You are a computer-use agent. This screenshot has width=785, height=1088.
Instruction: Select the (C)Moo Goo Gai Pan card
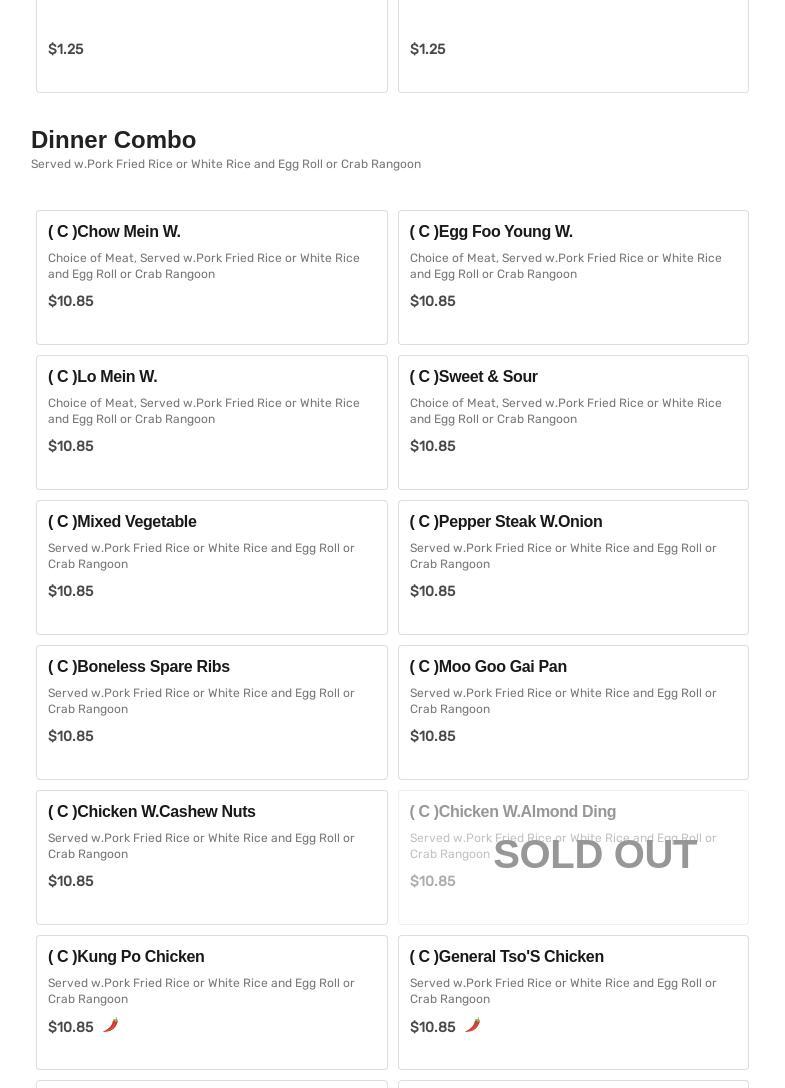tap(573, 713)
